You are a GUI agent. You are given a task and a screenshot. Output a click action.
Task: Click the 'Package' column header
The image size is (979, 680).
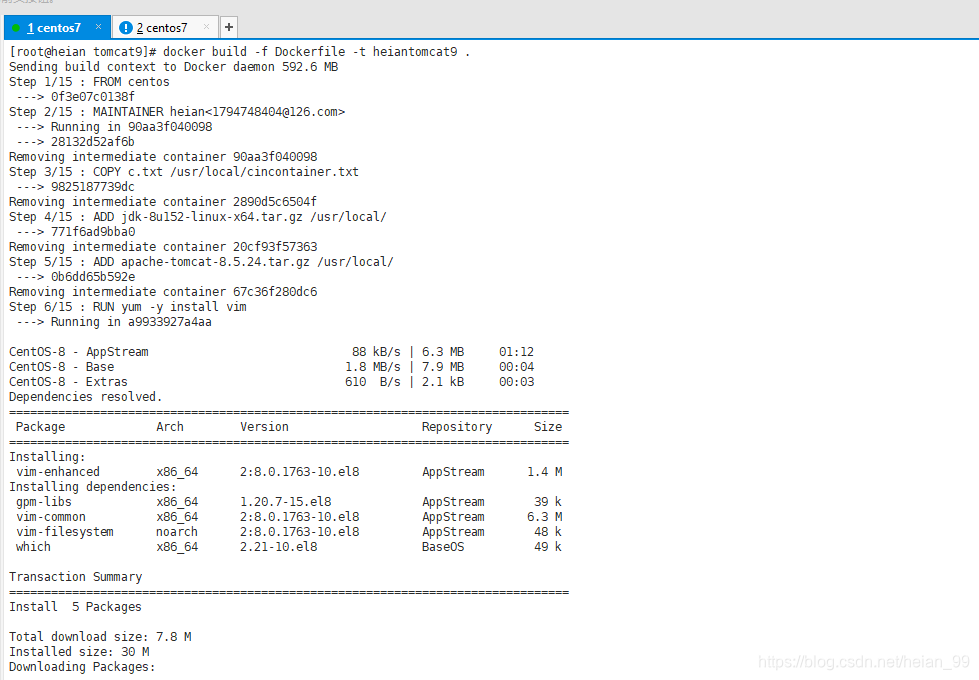tap(40, 426)
